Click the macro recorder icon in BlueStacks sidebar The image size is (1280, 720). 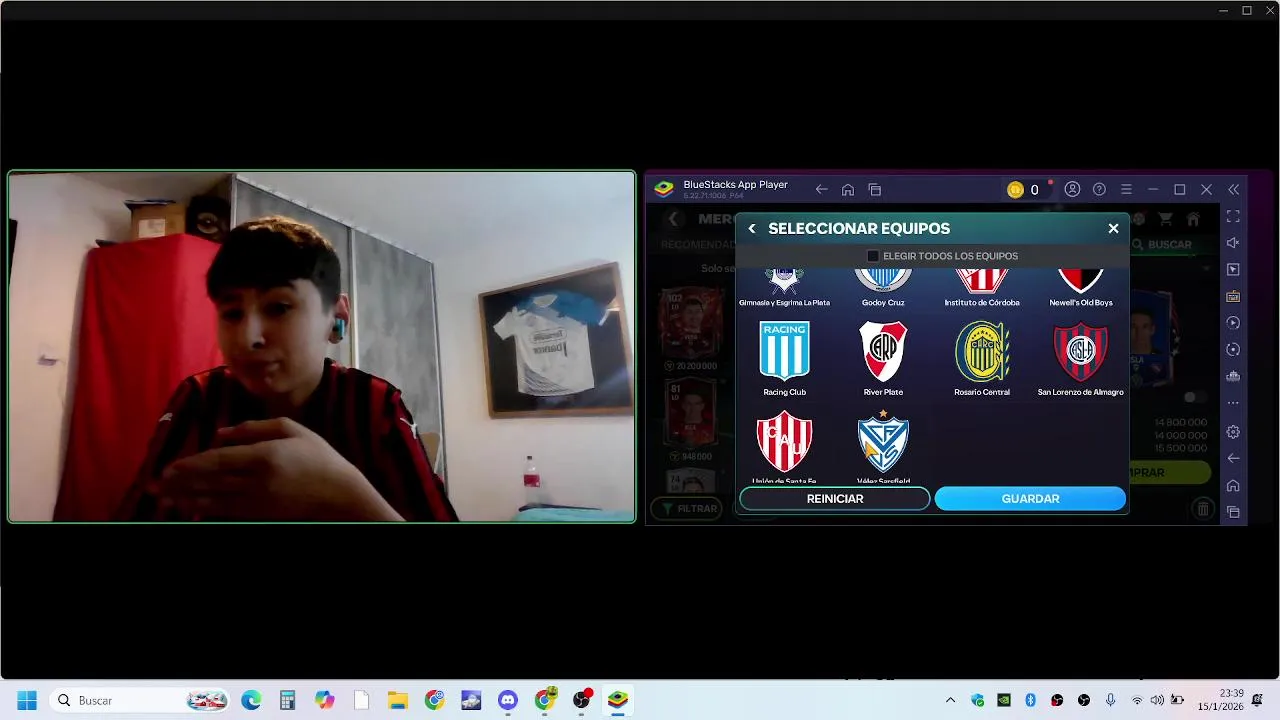1233,323
